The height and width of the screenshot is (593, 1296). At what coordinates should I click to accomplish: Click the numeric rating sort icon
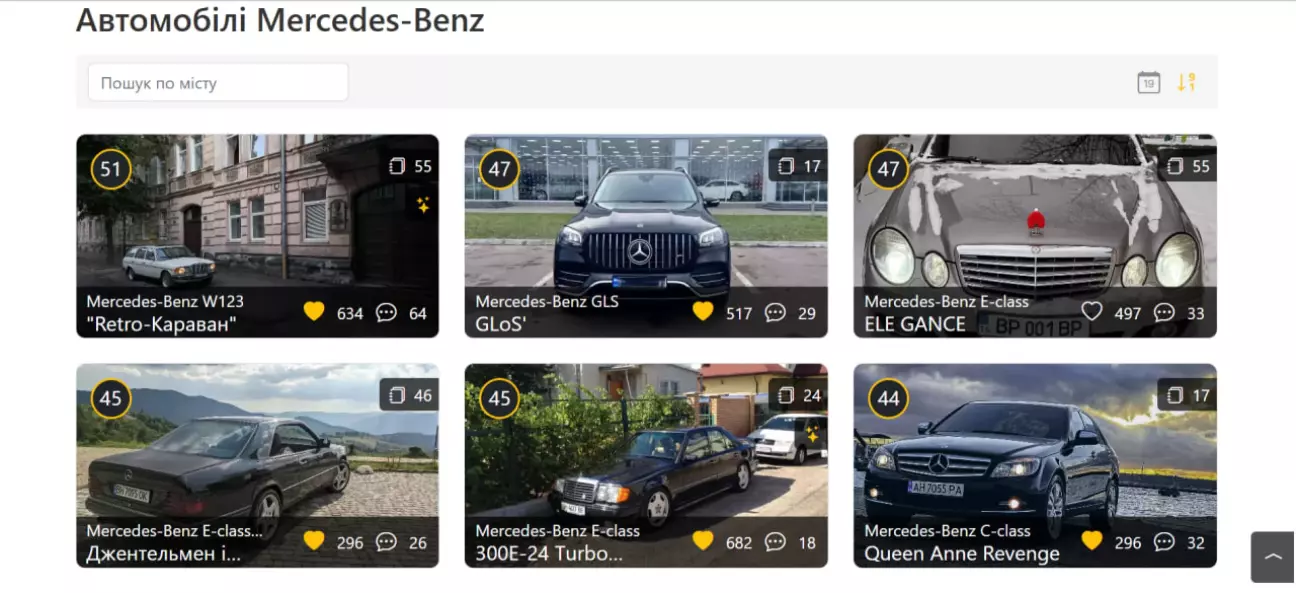[1186, 83]
